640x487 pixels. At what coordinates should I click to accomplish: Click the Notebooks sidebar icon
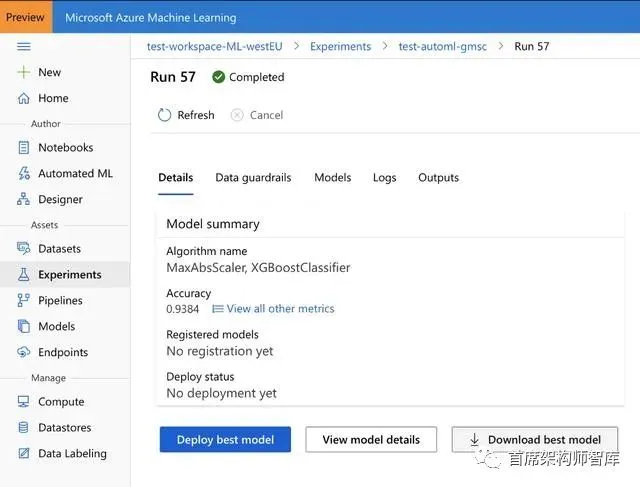pyautogui.click(x=24, y=147)
